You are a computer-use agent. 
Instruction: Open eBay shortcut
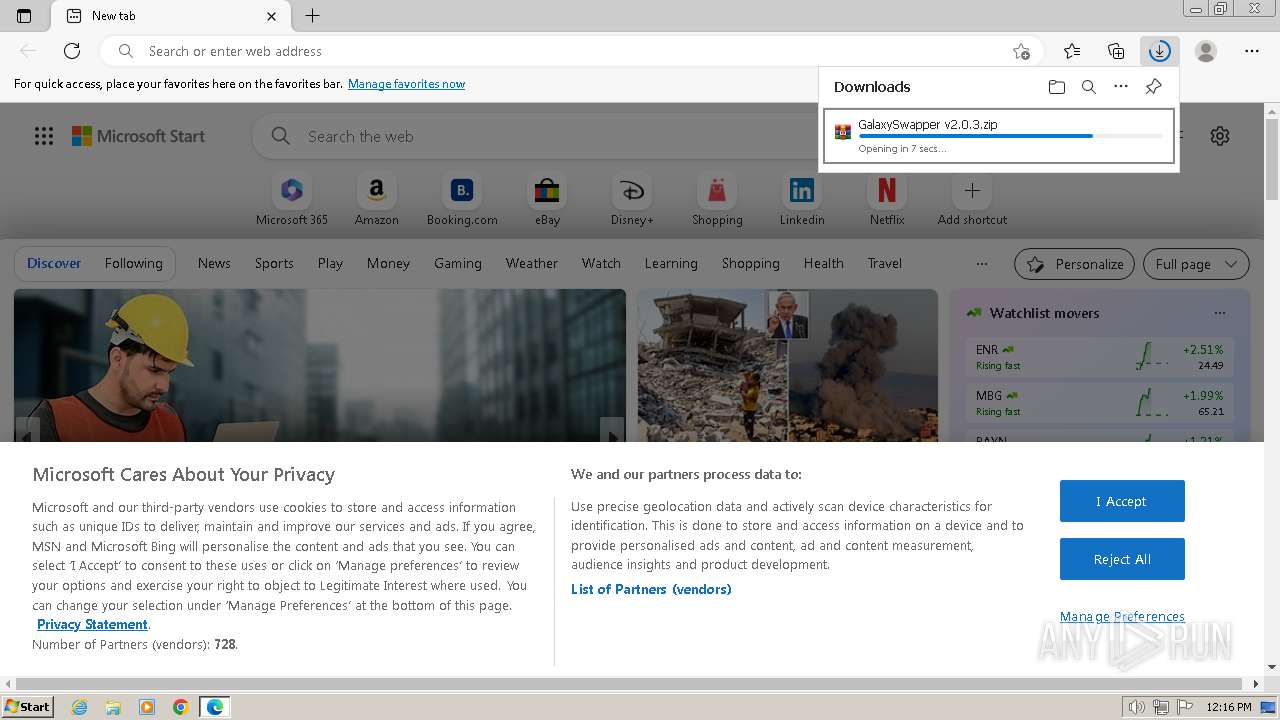click(x=547, y=199)
